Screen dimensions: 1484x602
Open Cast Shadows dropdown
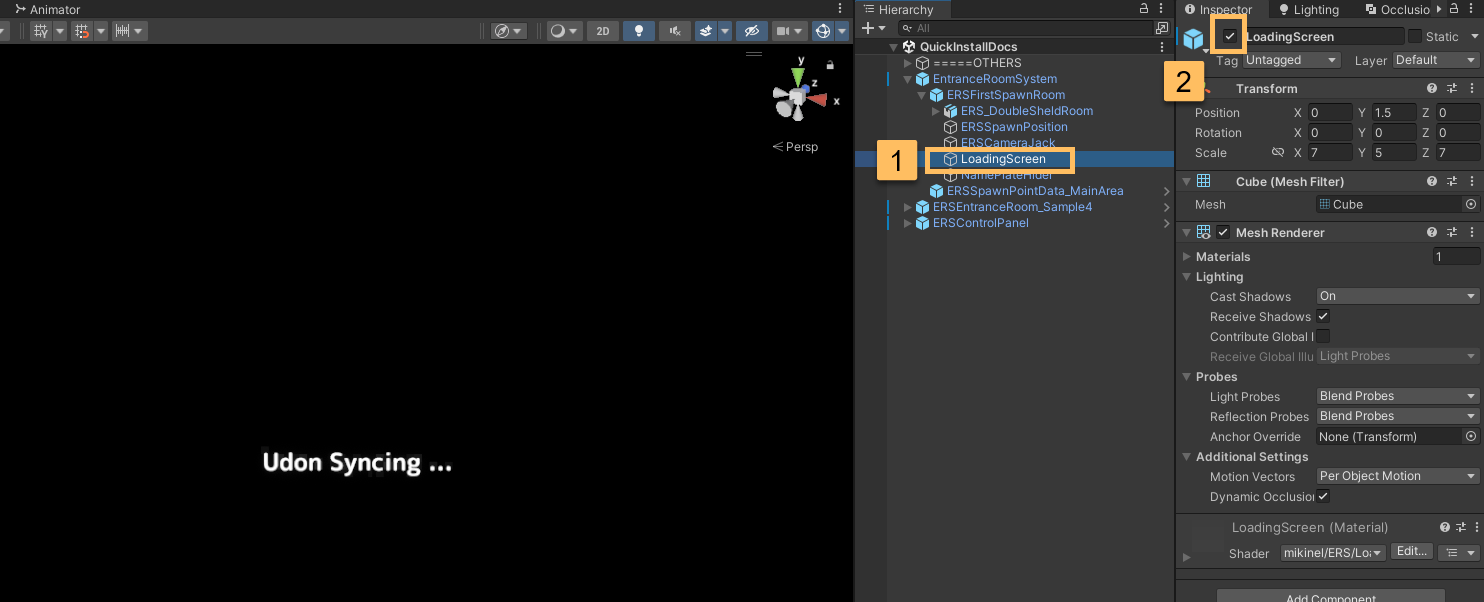pos(1397,296)
